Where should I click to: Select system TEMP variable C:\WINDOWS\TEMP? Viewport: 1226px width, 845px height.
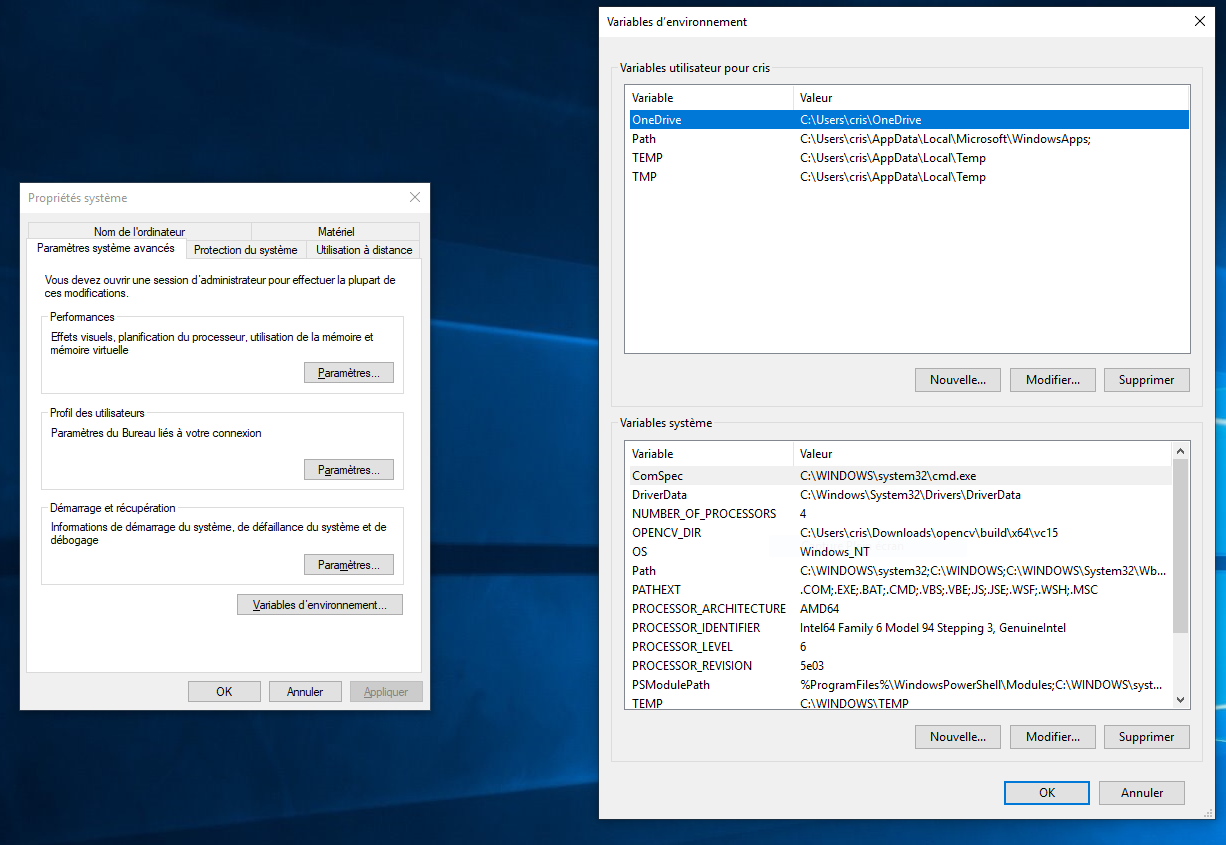900,703
